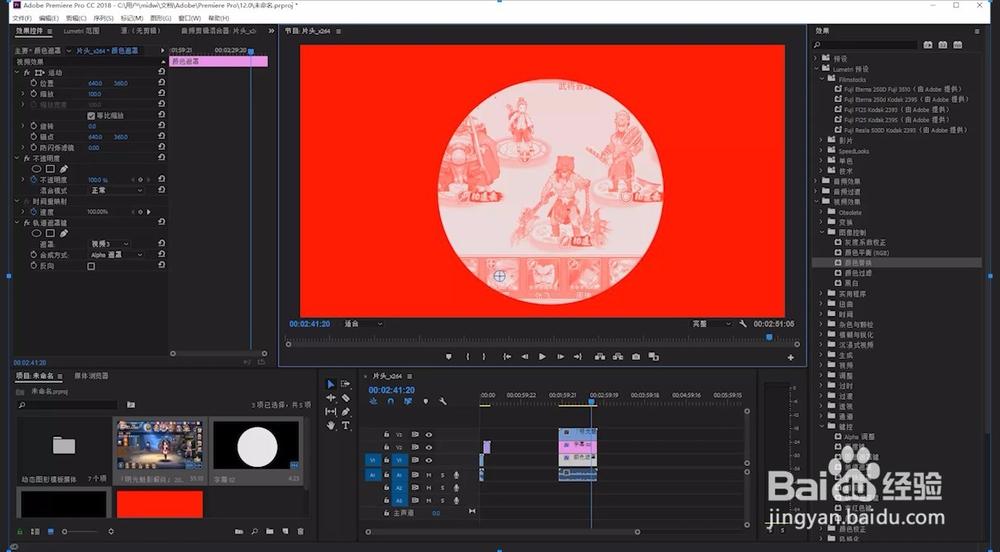Go to In point in program monitor
1000x552 pixels.
[507, 357]
